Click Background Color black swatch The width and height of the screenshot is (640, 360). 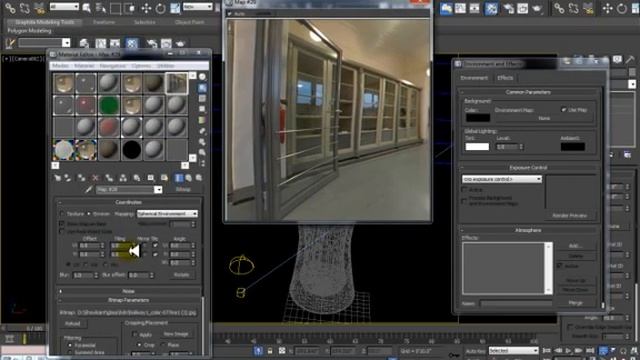(x=478, y=118)
